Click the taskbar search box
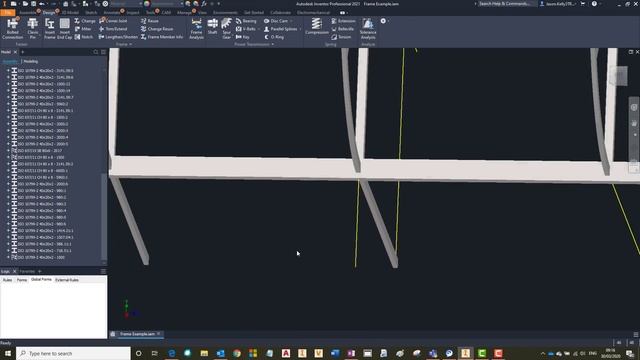Screen dimensions: 640x360 (73, 353)
